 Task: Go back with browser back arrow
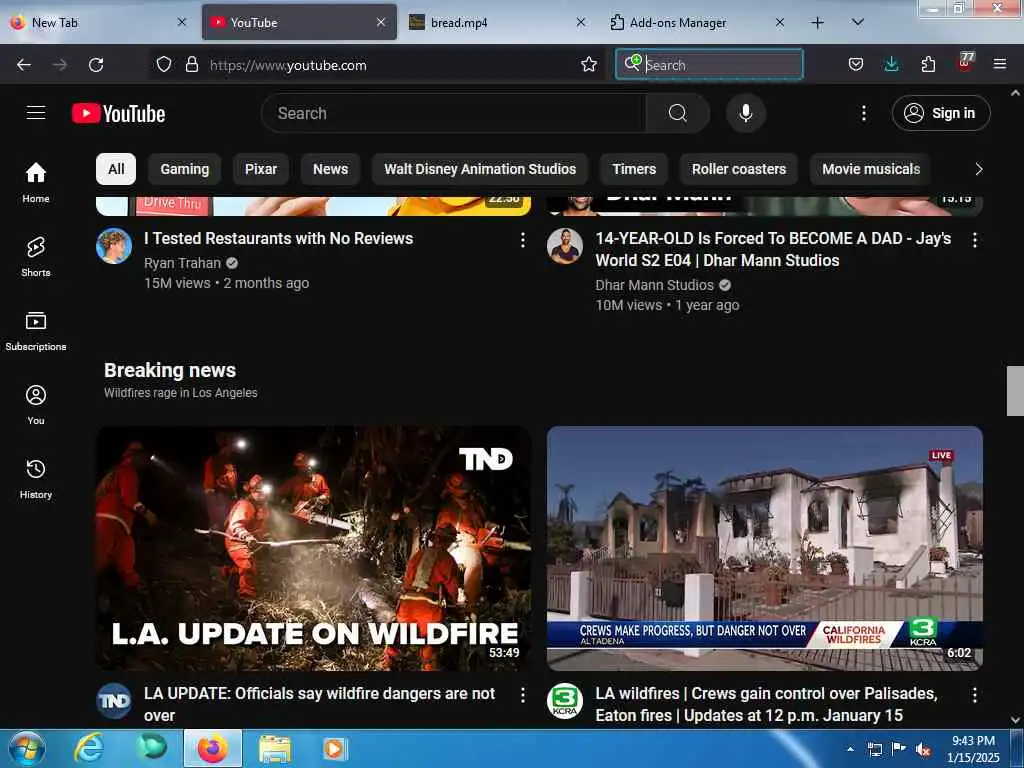click(24, 65)
